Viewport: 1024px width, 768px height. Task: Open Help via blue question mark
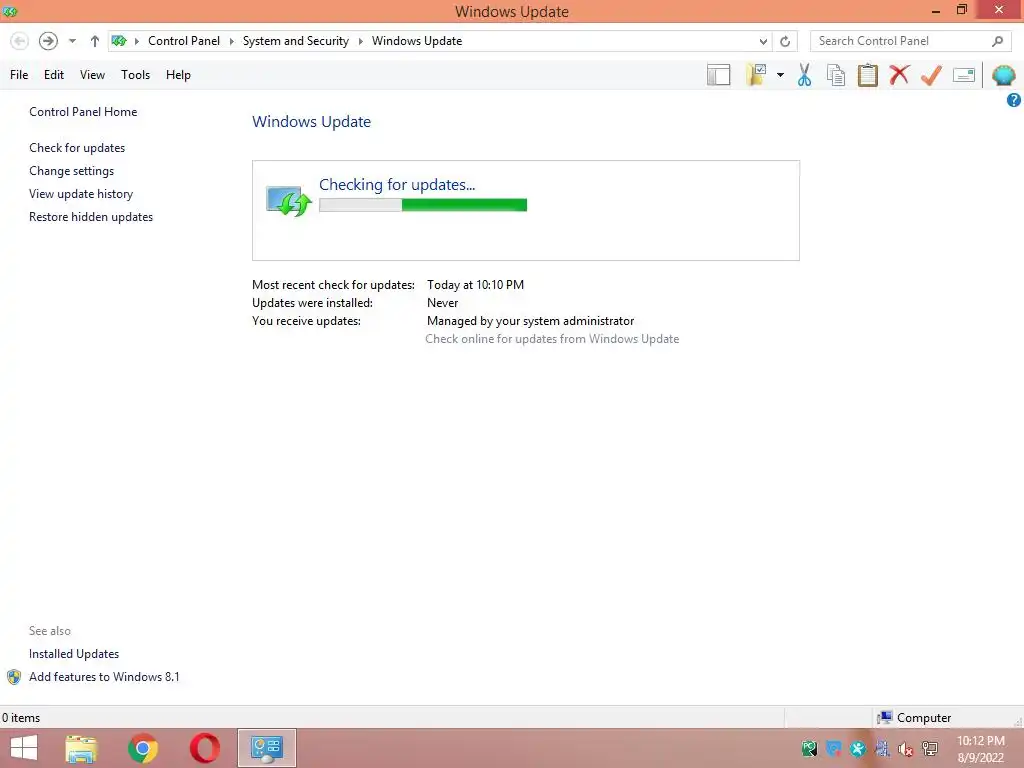click(x=1014, y=100)
